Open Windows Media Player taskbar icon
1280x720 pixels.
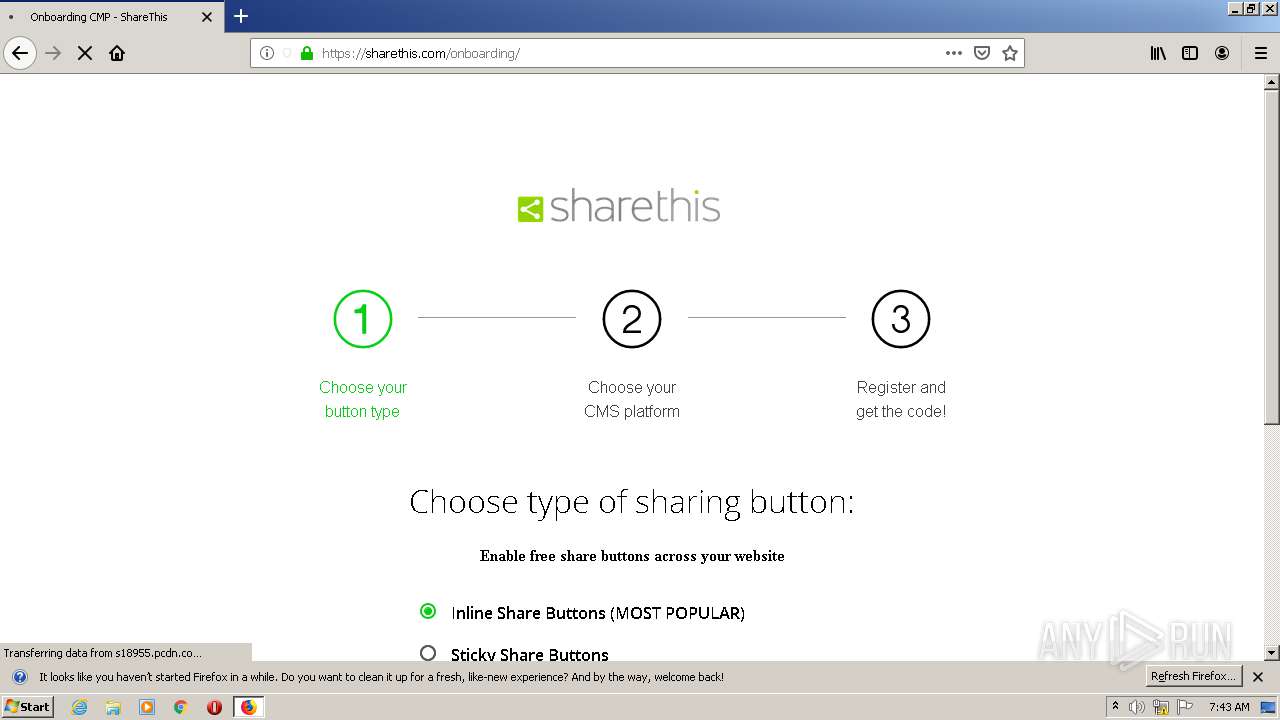pos(147,707)
